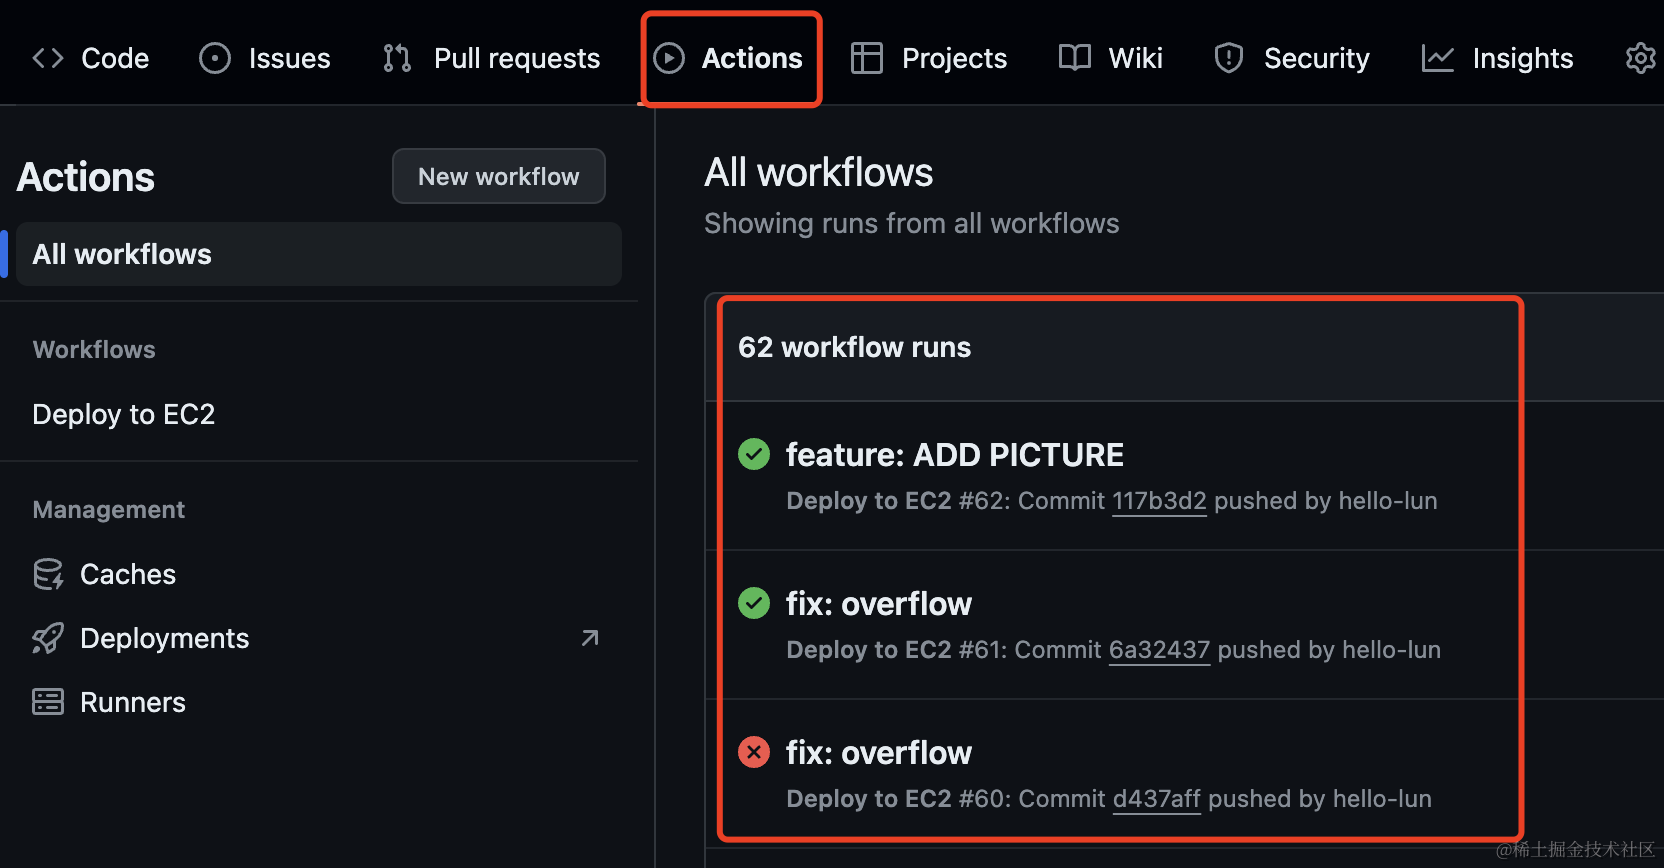Screen dimensions: 1664x868
Task: Click the green success icon for ADD PICTURE run
Action: tap(754, 454)
